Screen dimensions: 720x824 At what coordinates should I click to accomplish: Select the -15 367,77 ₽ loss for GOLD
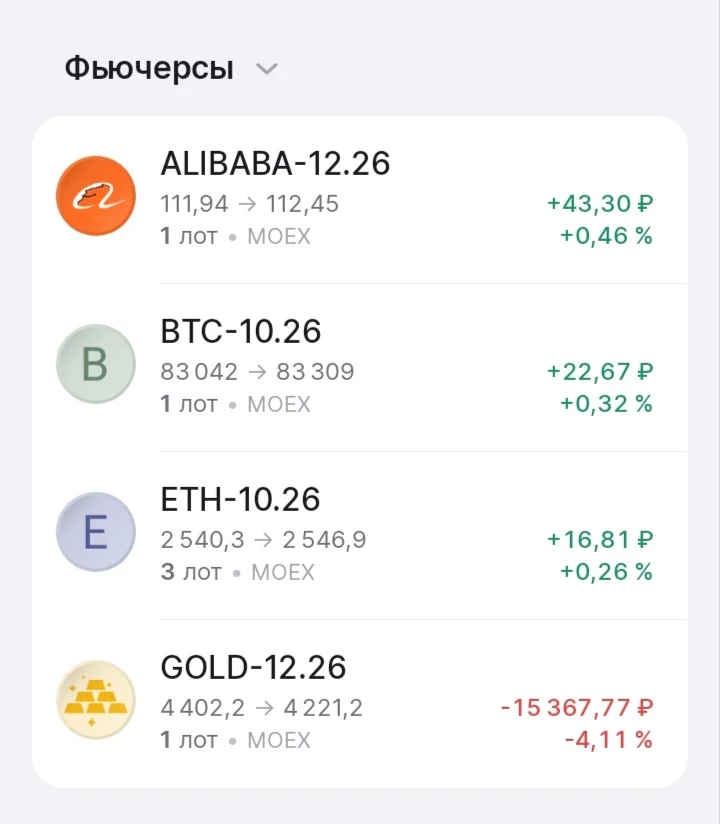[577, 707]
